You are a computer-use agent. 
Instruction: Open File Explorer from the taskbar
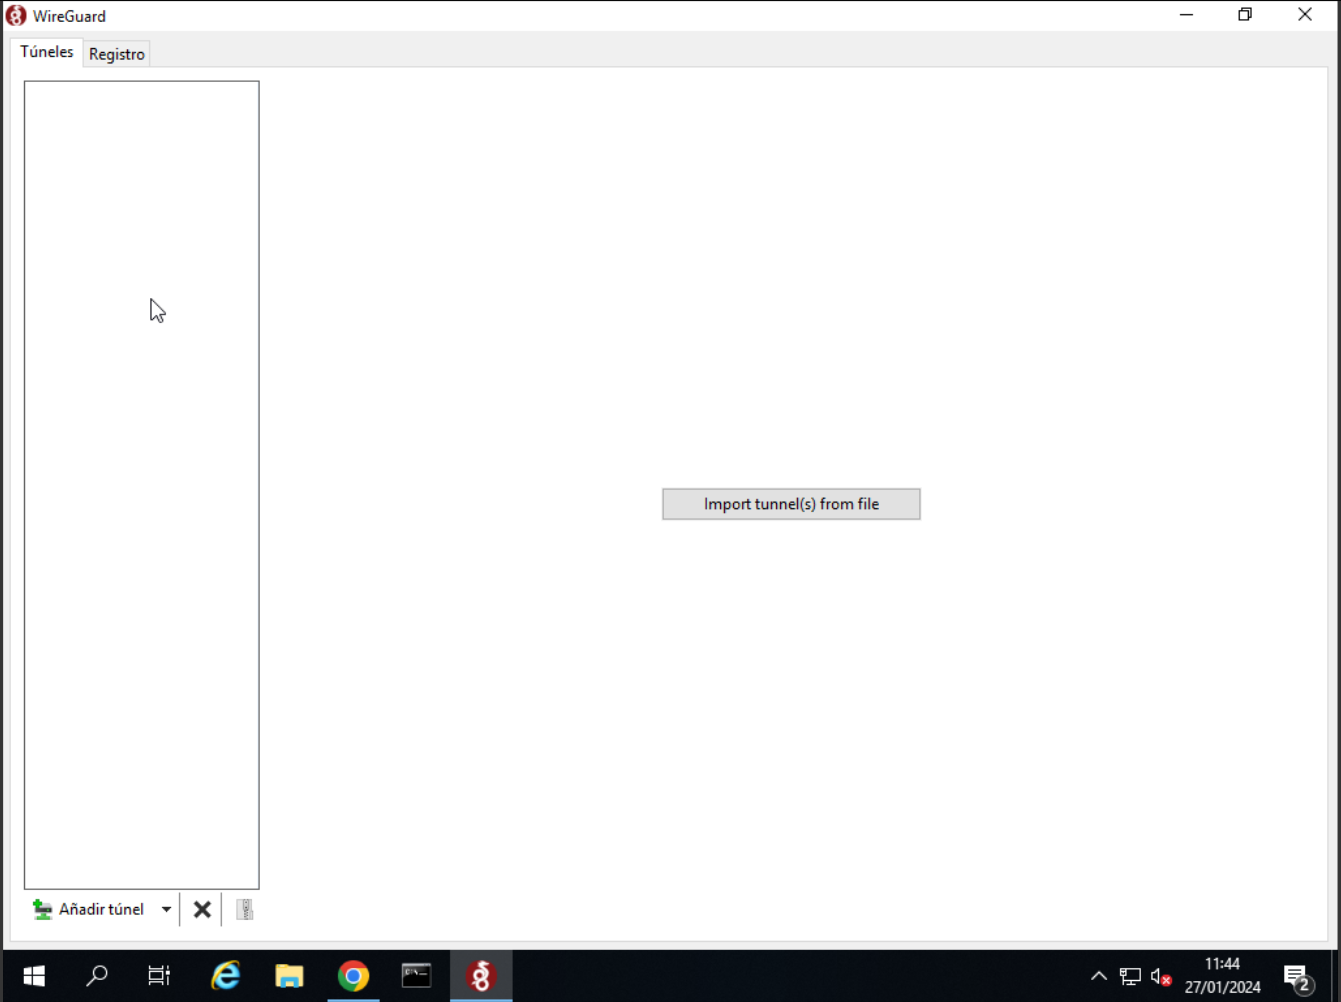289,976
